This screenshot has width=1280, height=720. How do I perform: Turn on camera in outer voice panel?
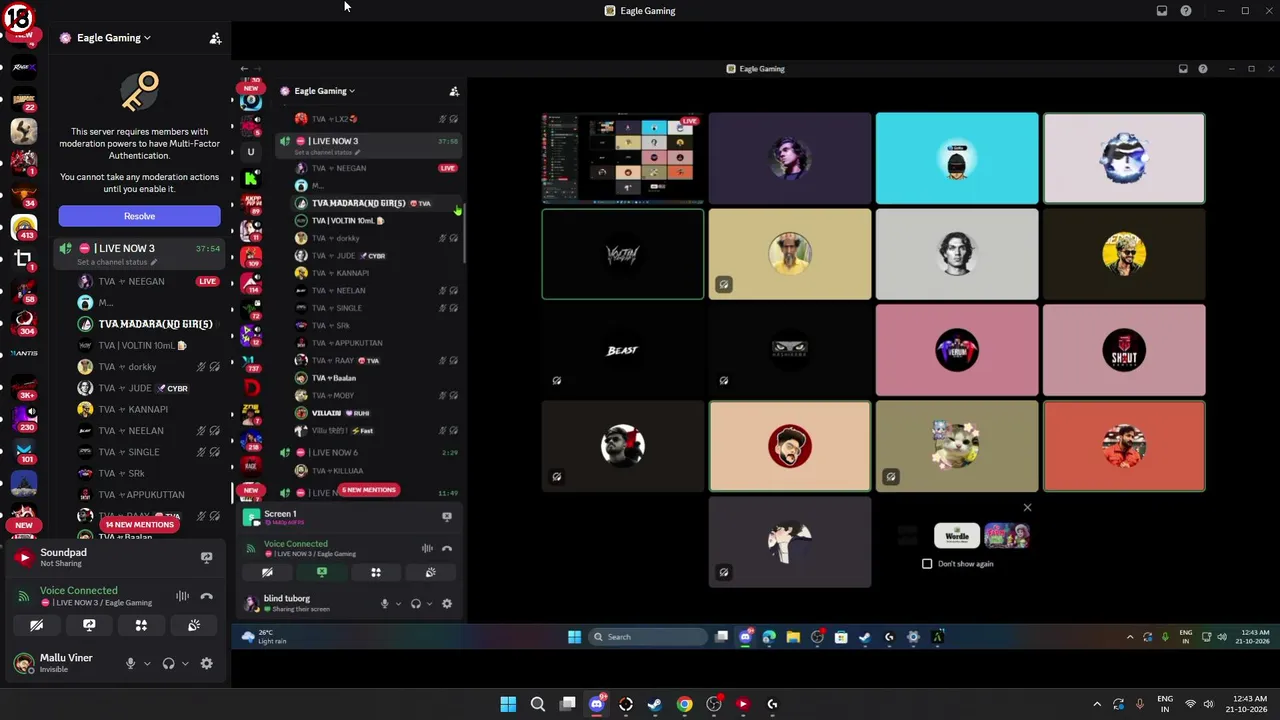[x=37, y=625]
